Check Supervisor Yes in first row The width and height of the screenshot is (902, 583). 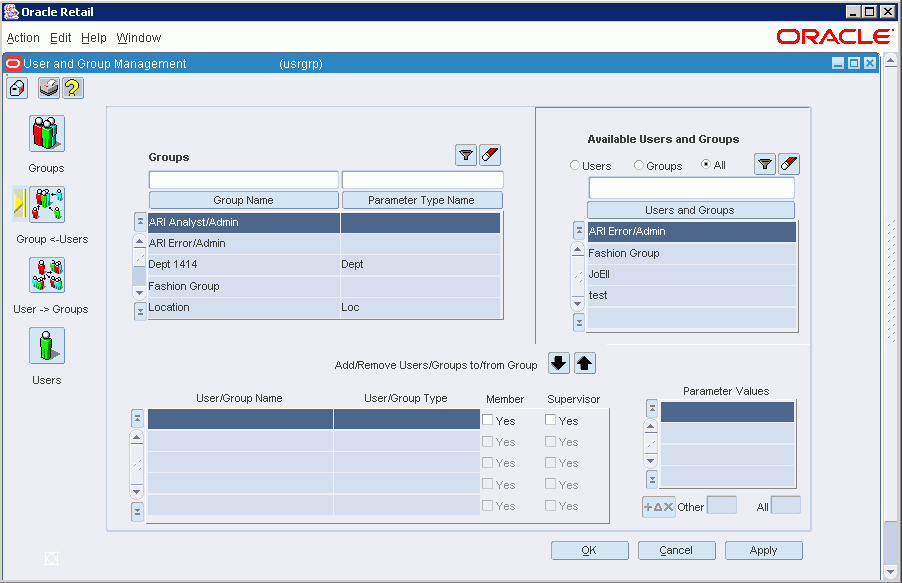[551, 420]
